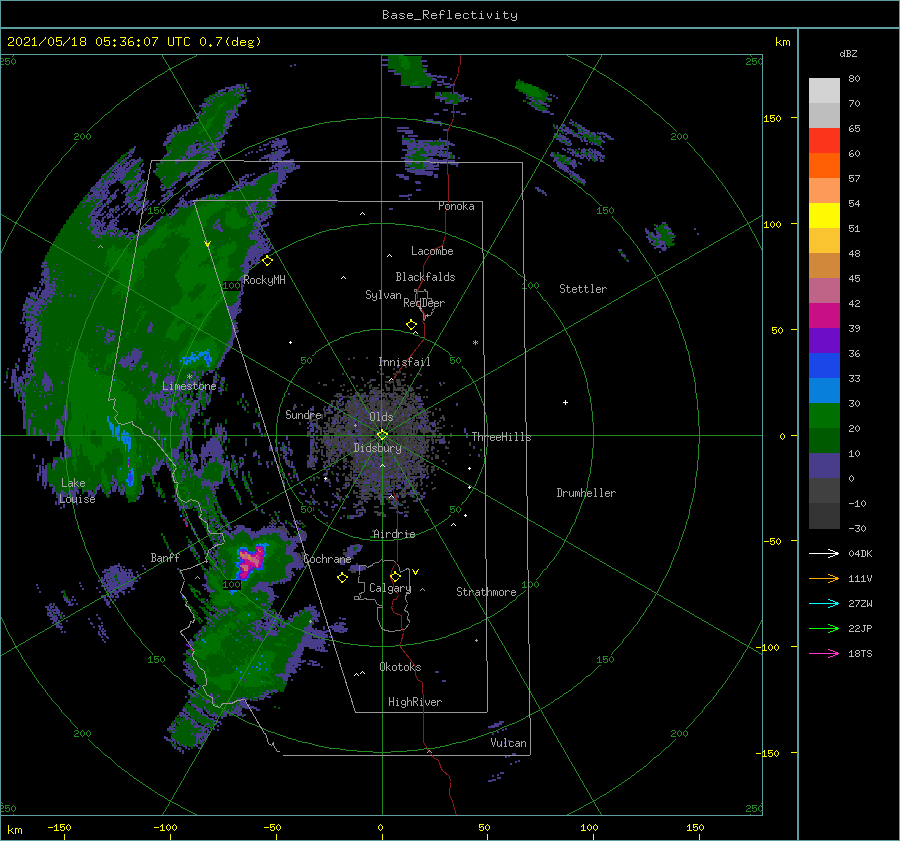Click the Cochrane label
This screenshot has width=900, height=841.
327,559
